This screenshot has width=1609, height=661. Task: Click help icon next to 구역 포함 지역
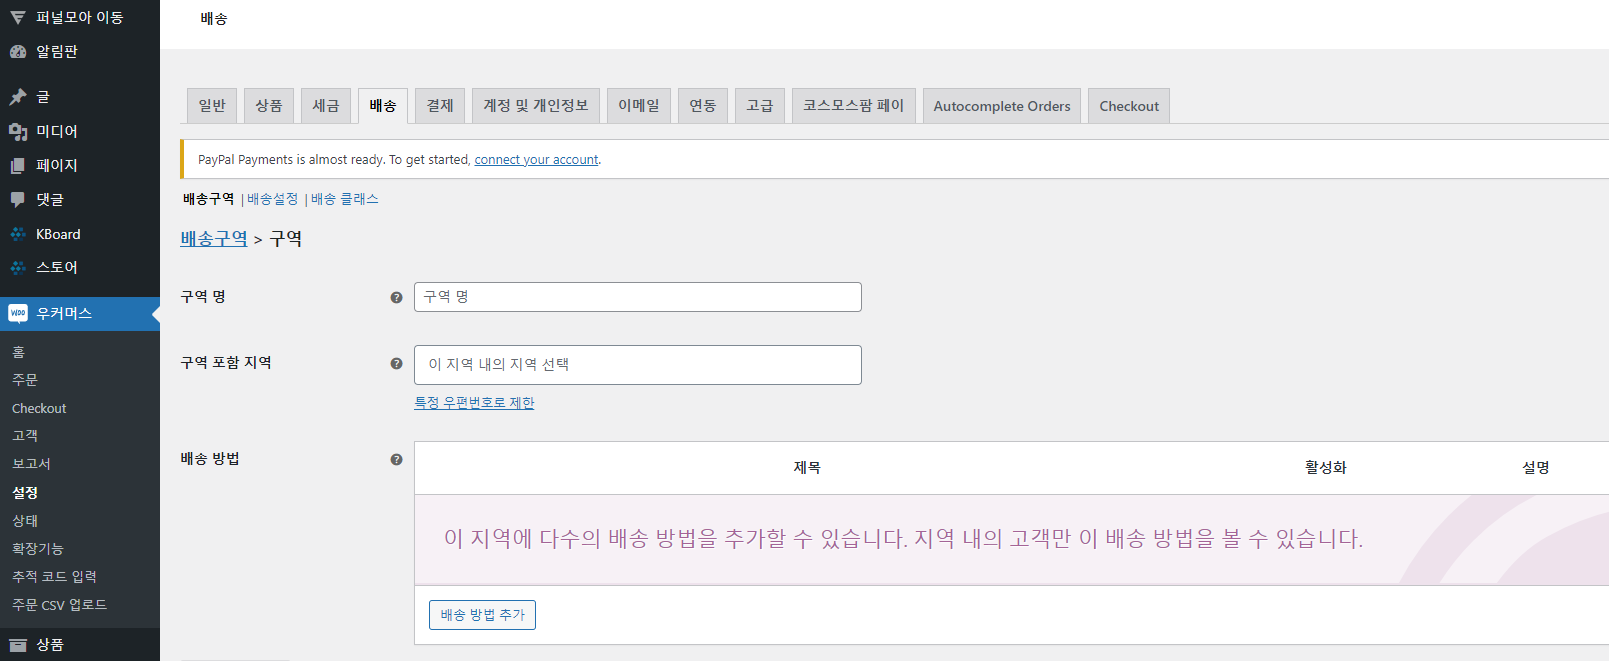[396, 363]
